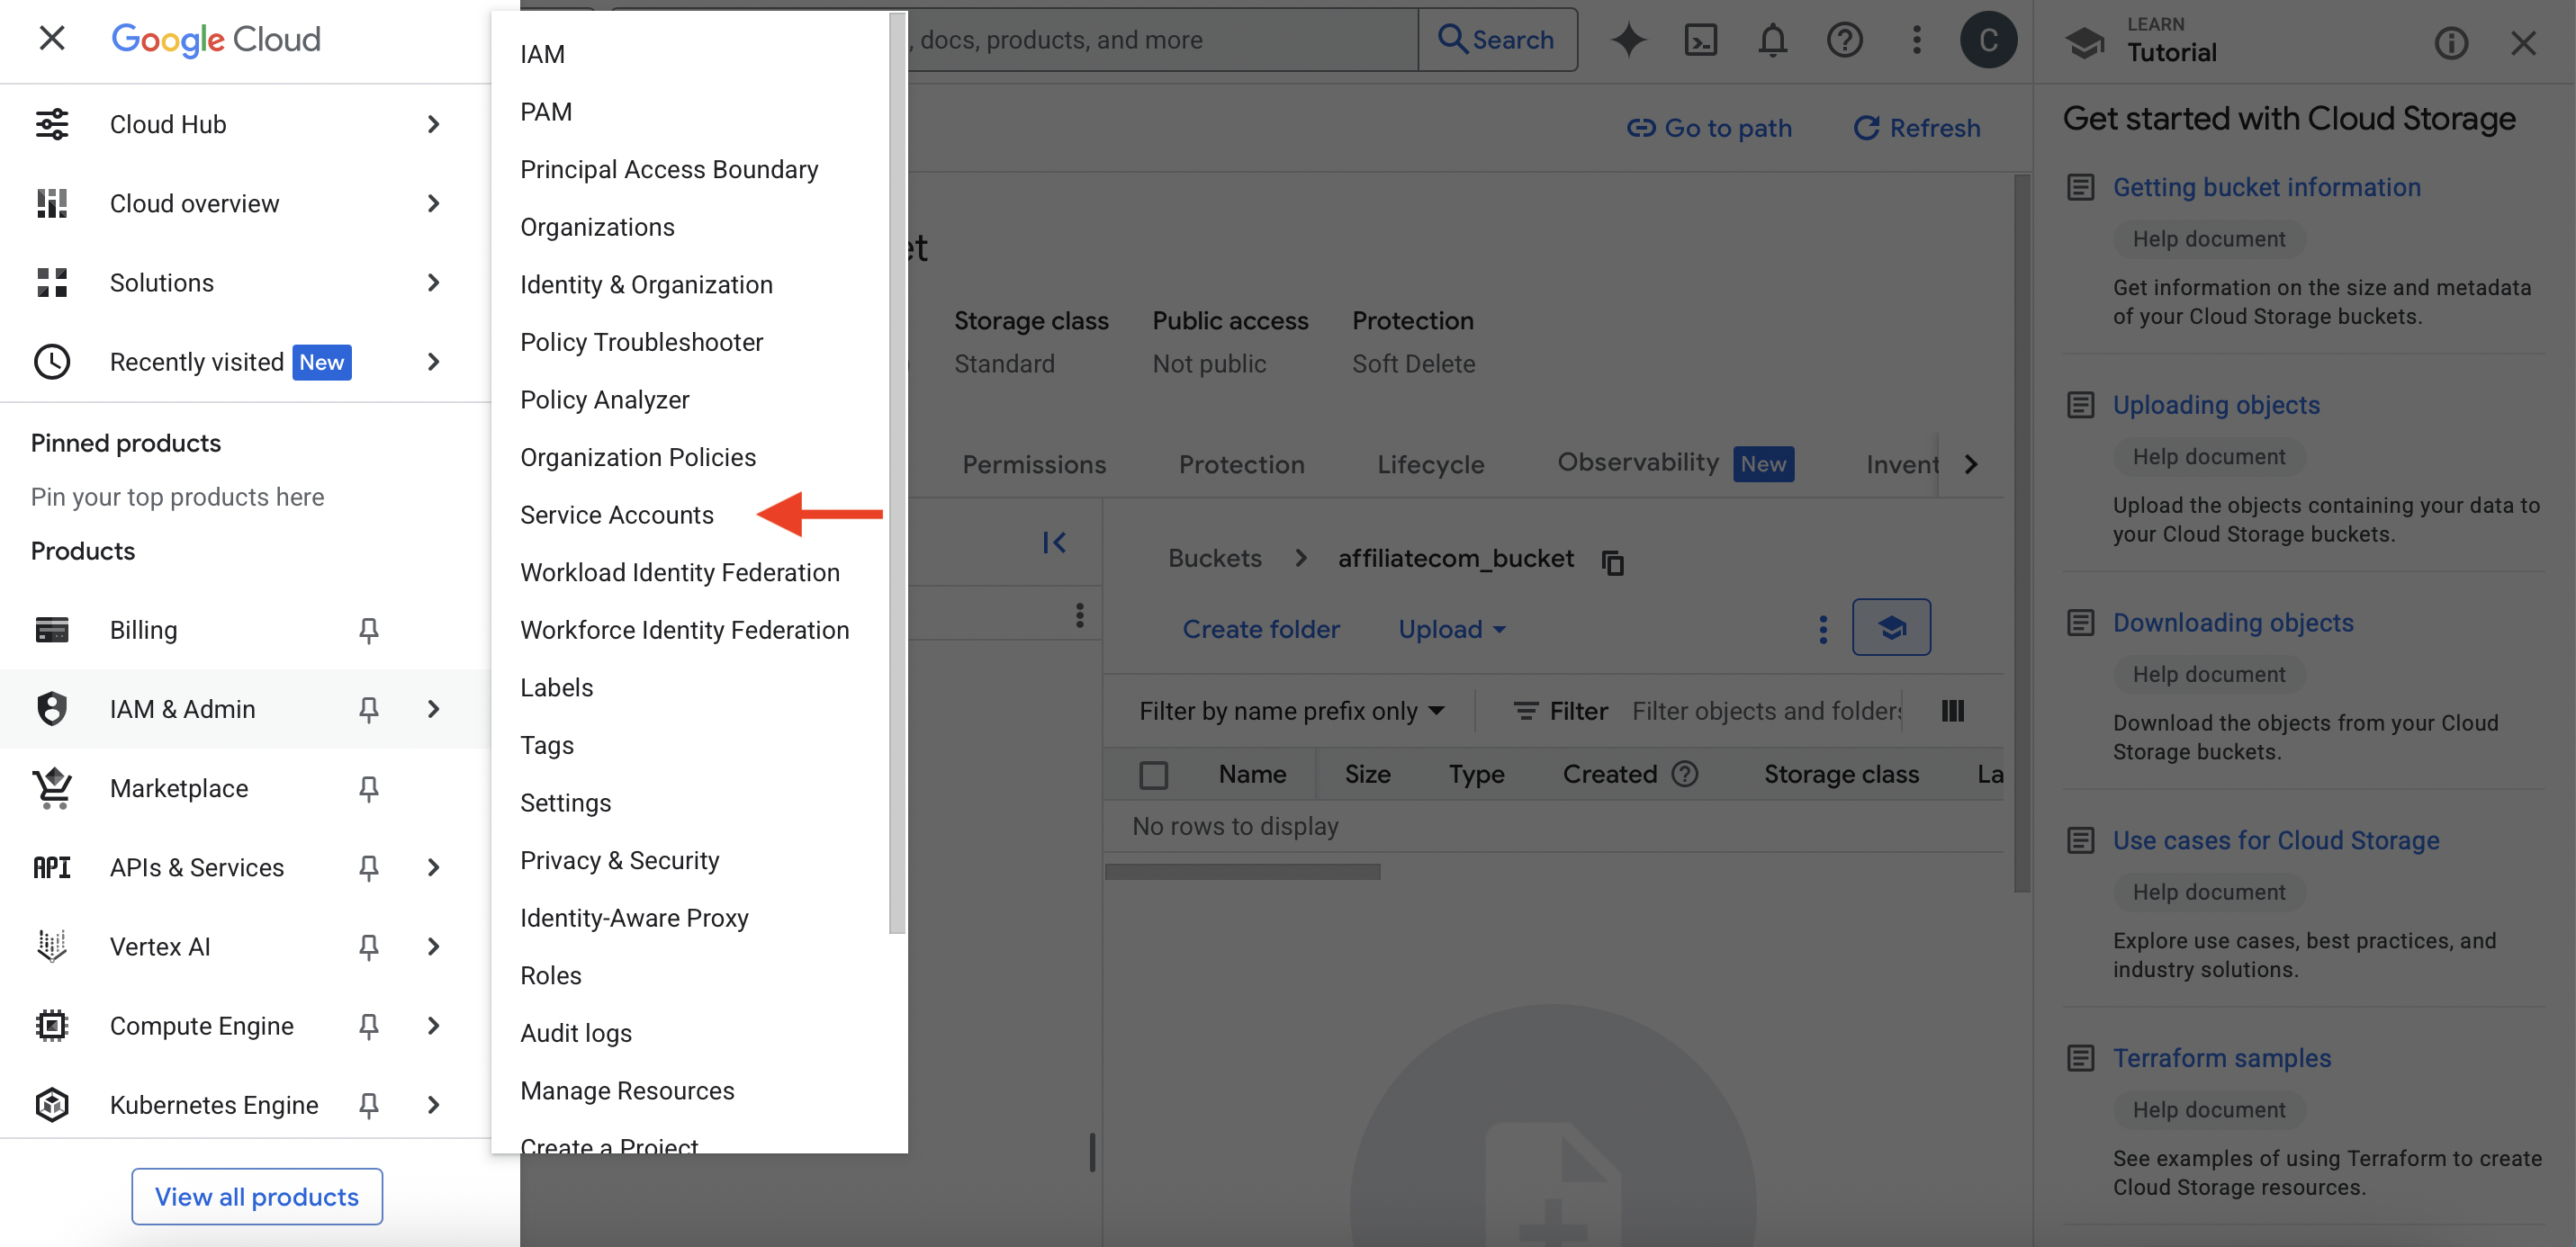Expand Solutions submenu chevron
The height and width of the screenshot is (1247, 2576).
(x=433, y=282)
